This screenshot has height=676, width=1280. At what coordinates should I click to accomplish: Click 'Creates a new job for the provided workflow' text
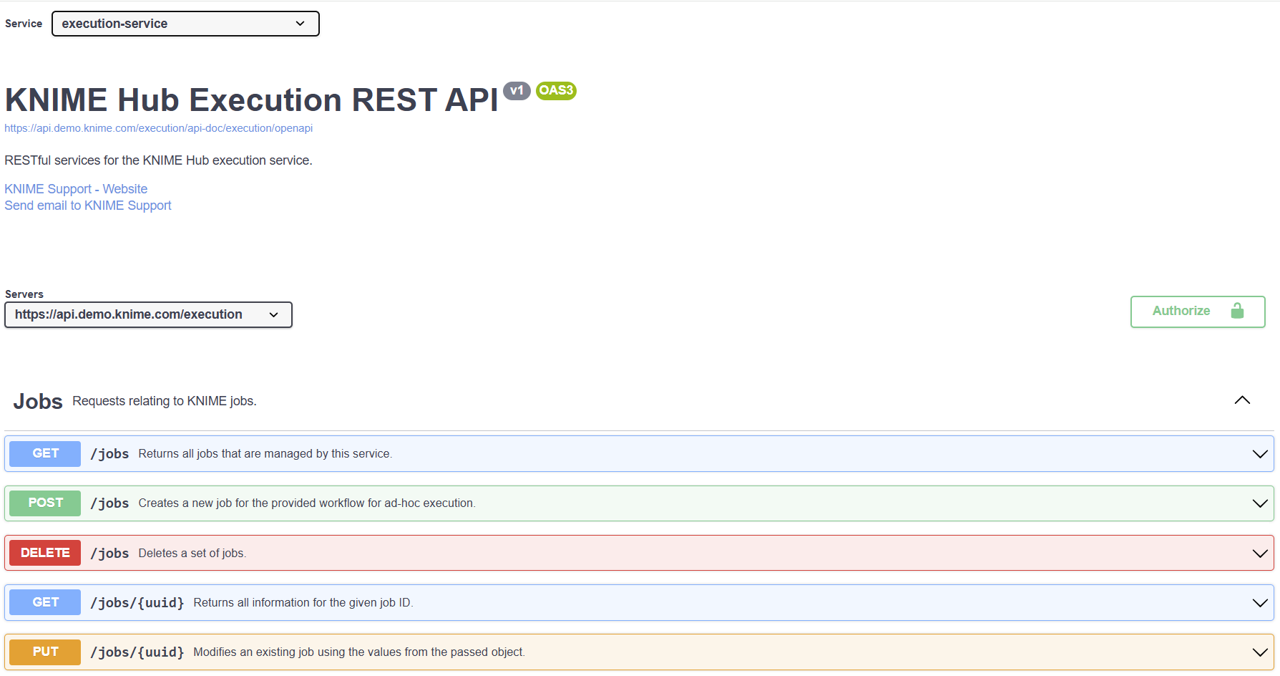306,503
